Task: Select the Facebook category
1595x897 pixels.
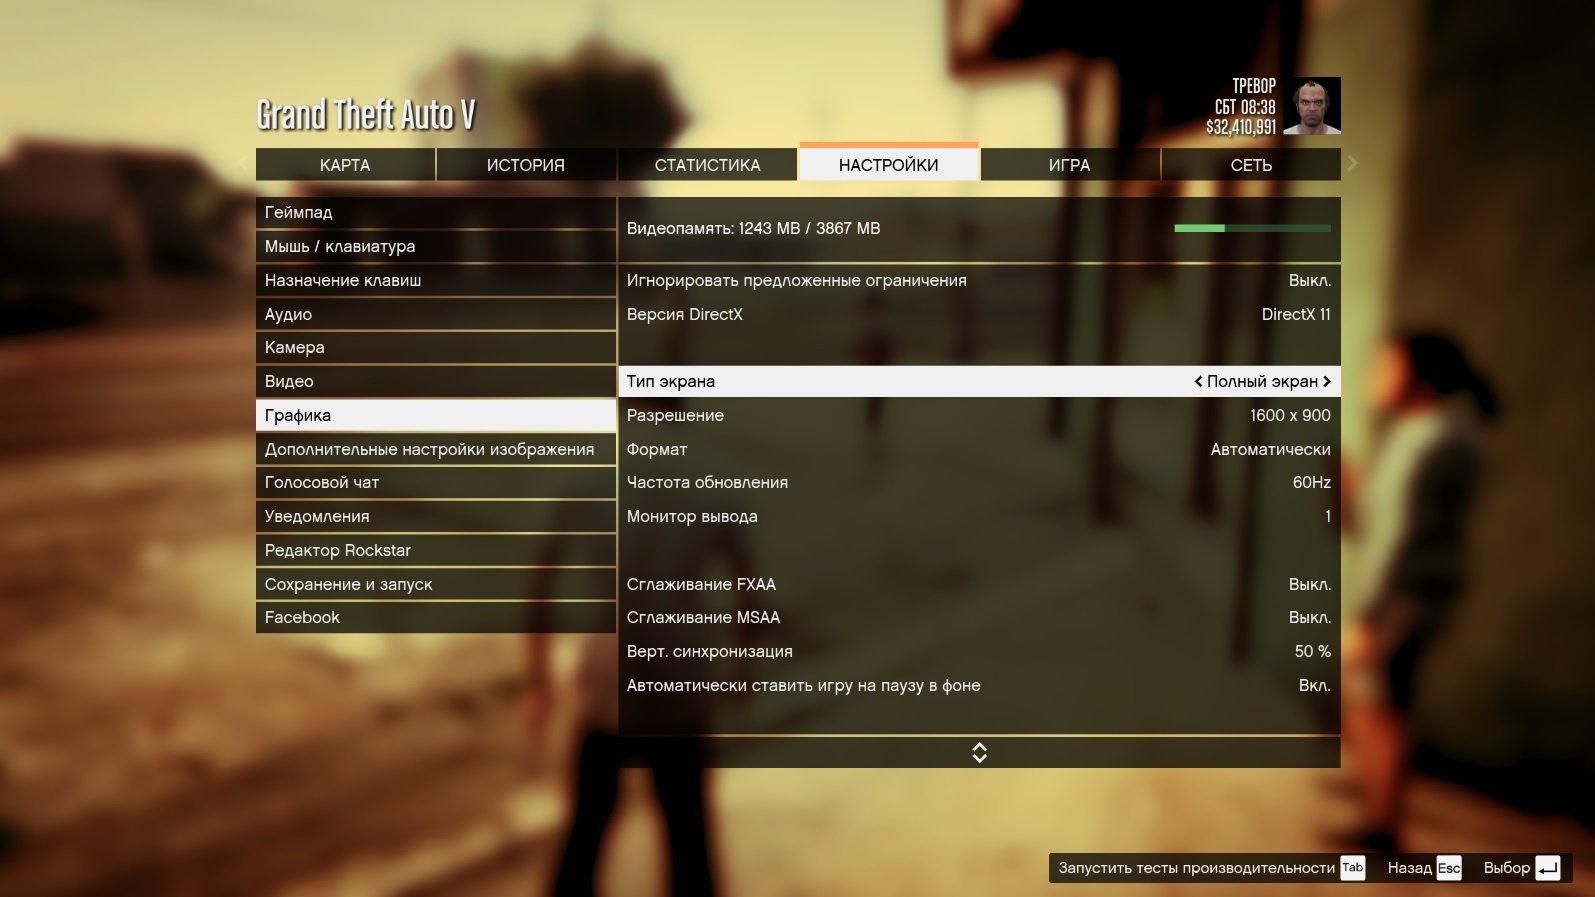Action: click(435, 617)
